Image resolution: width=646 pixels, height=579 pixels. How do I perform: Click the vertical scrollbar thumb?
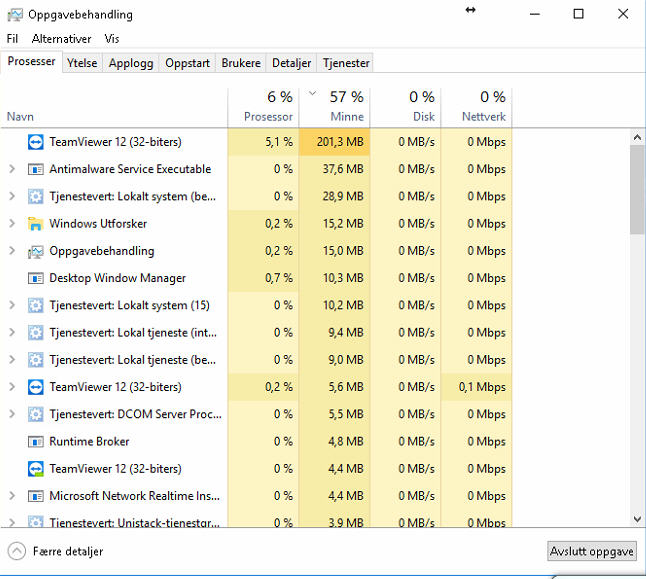click(x=637, y=190)
